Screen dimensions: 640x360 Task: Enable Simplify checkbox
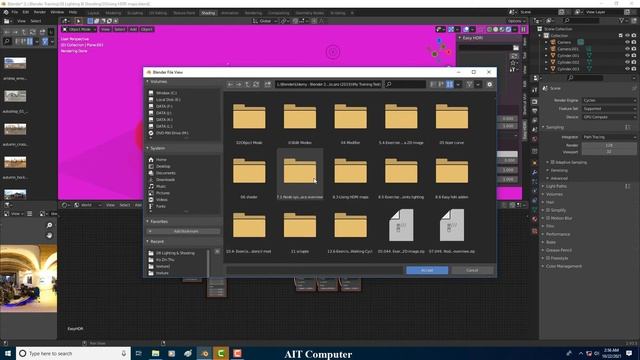point(548,210)
